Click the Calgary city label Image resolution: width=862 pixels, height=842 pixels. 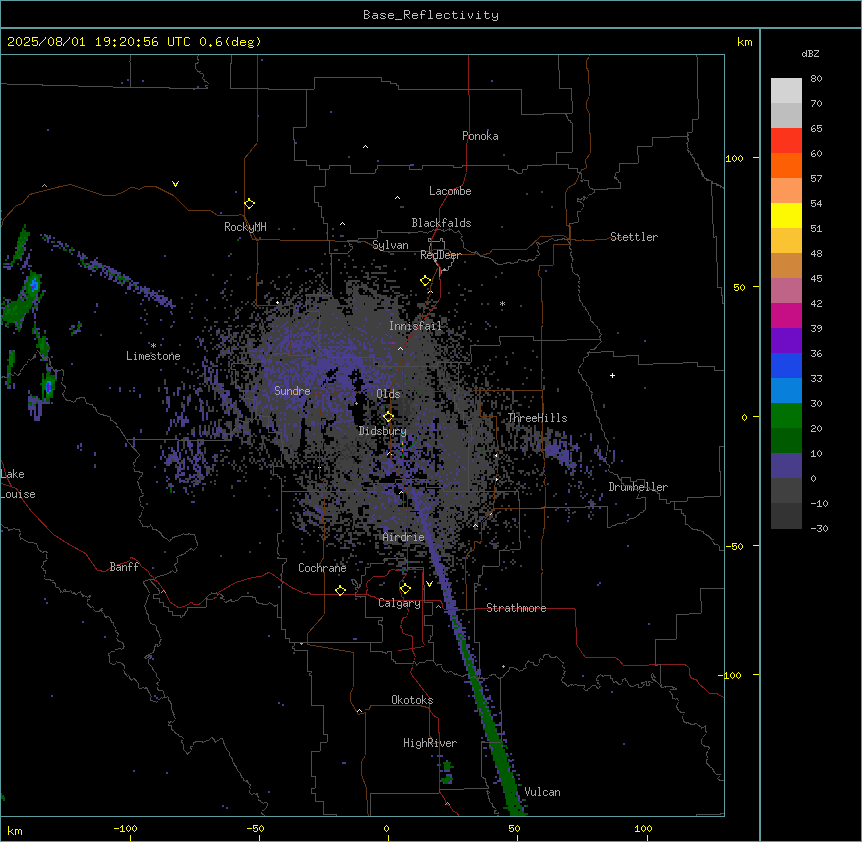click(399, 603)
